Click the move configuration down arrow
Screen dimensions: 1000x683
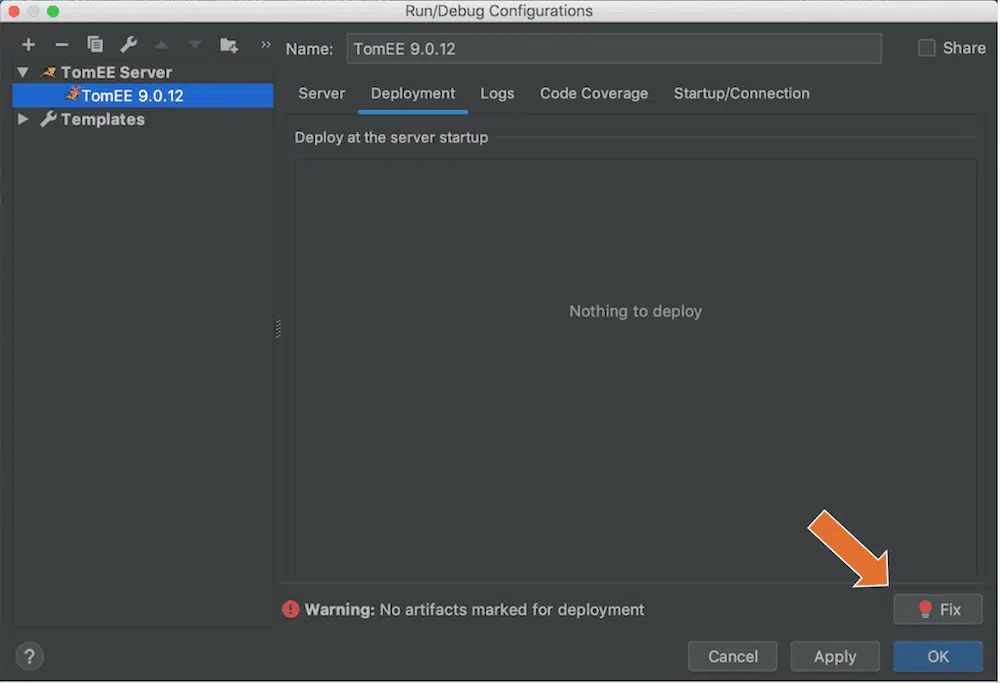coord(195,45)
